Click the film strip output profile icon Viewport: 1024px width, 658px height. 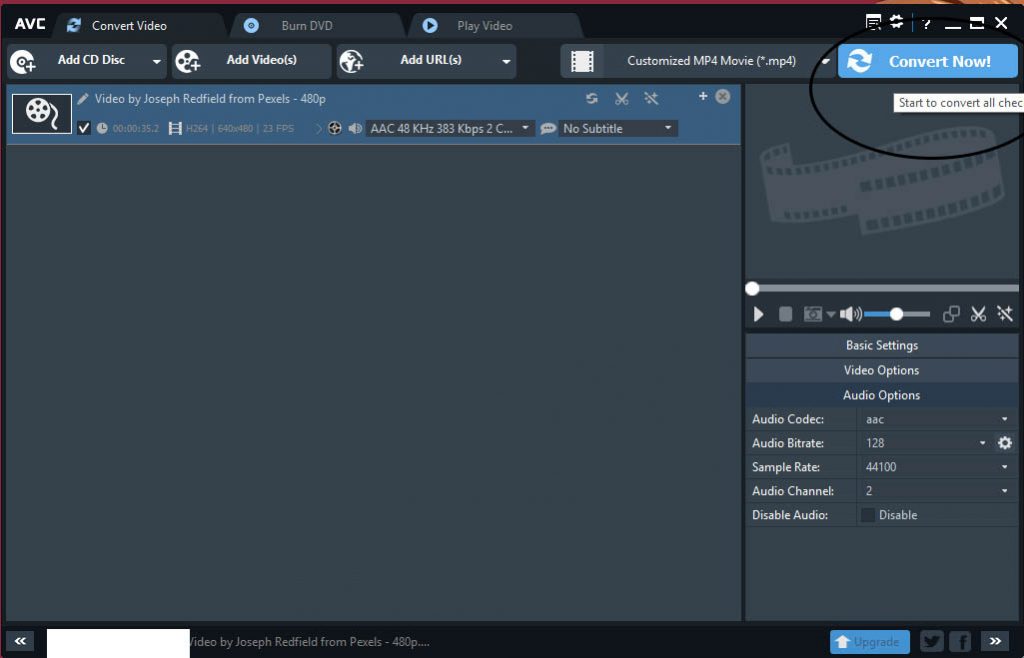pos(582,61)
